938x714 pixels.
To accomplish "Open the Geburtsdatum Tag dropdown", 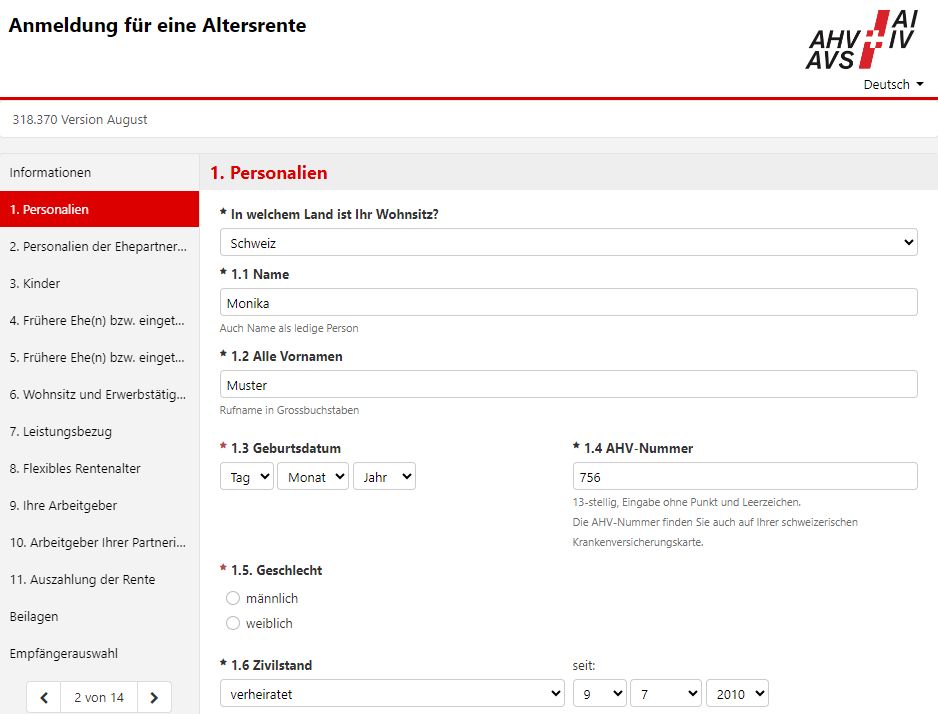I will (x=246, y=477).
